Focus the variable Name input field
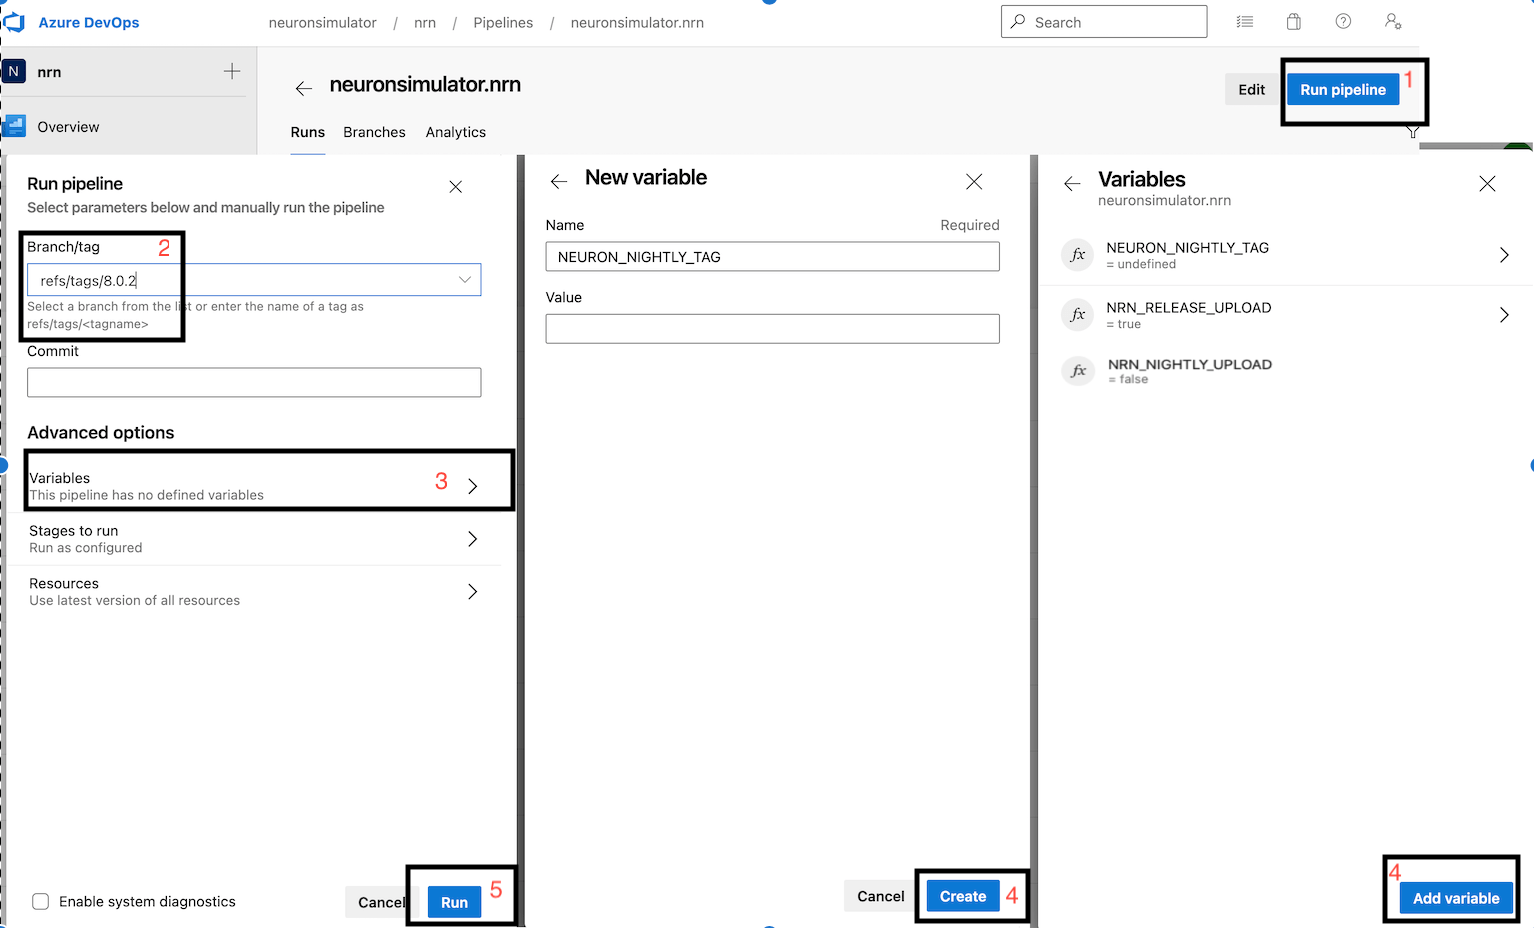 tap(772, 257)
